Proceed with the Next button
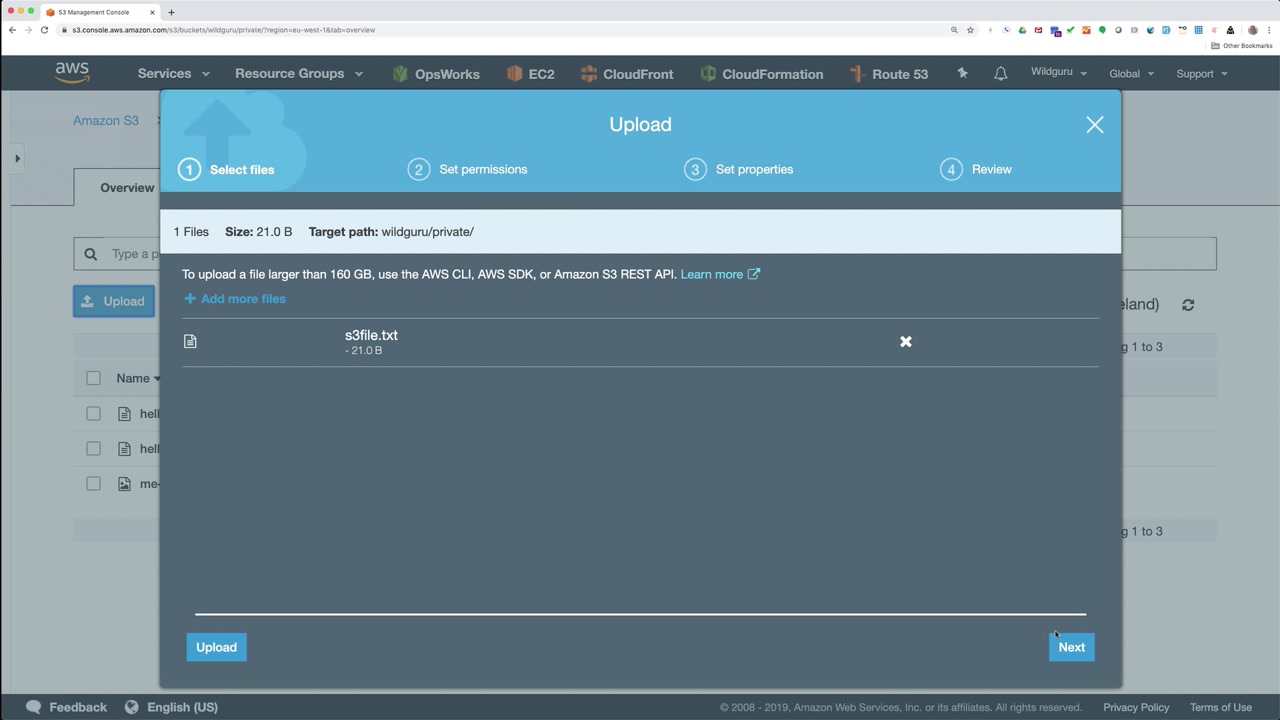1280x720 pixels. click(x=1071, y=647)
